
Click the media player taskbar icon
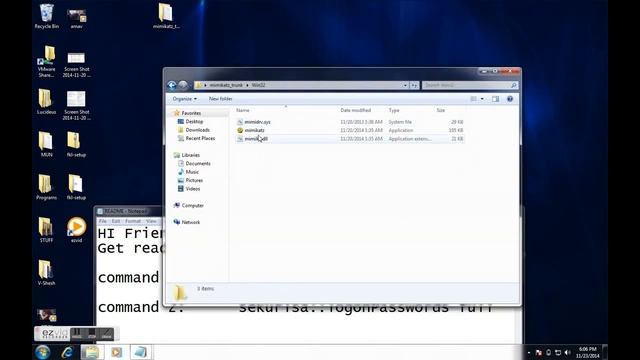point(116,352)
